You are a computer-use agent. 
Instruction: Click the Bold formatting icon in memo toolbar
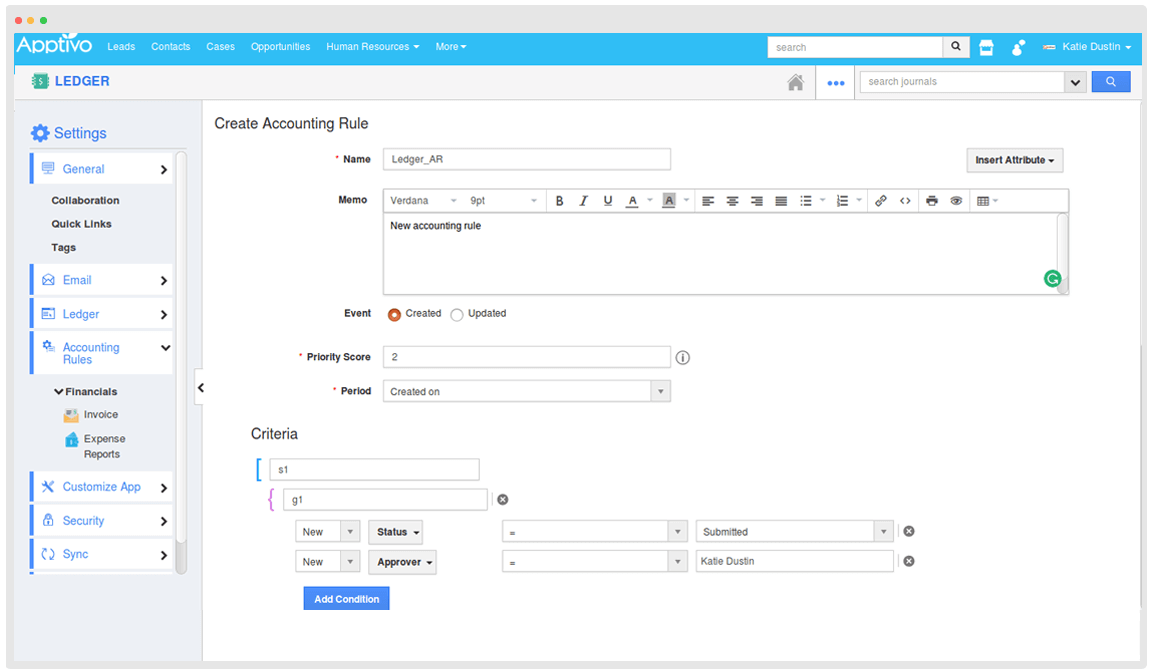tap(560, 201)
